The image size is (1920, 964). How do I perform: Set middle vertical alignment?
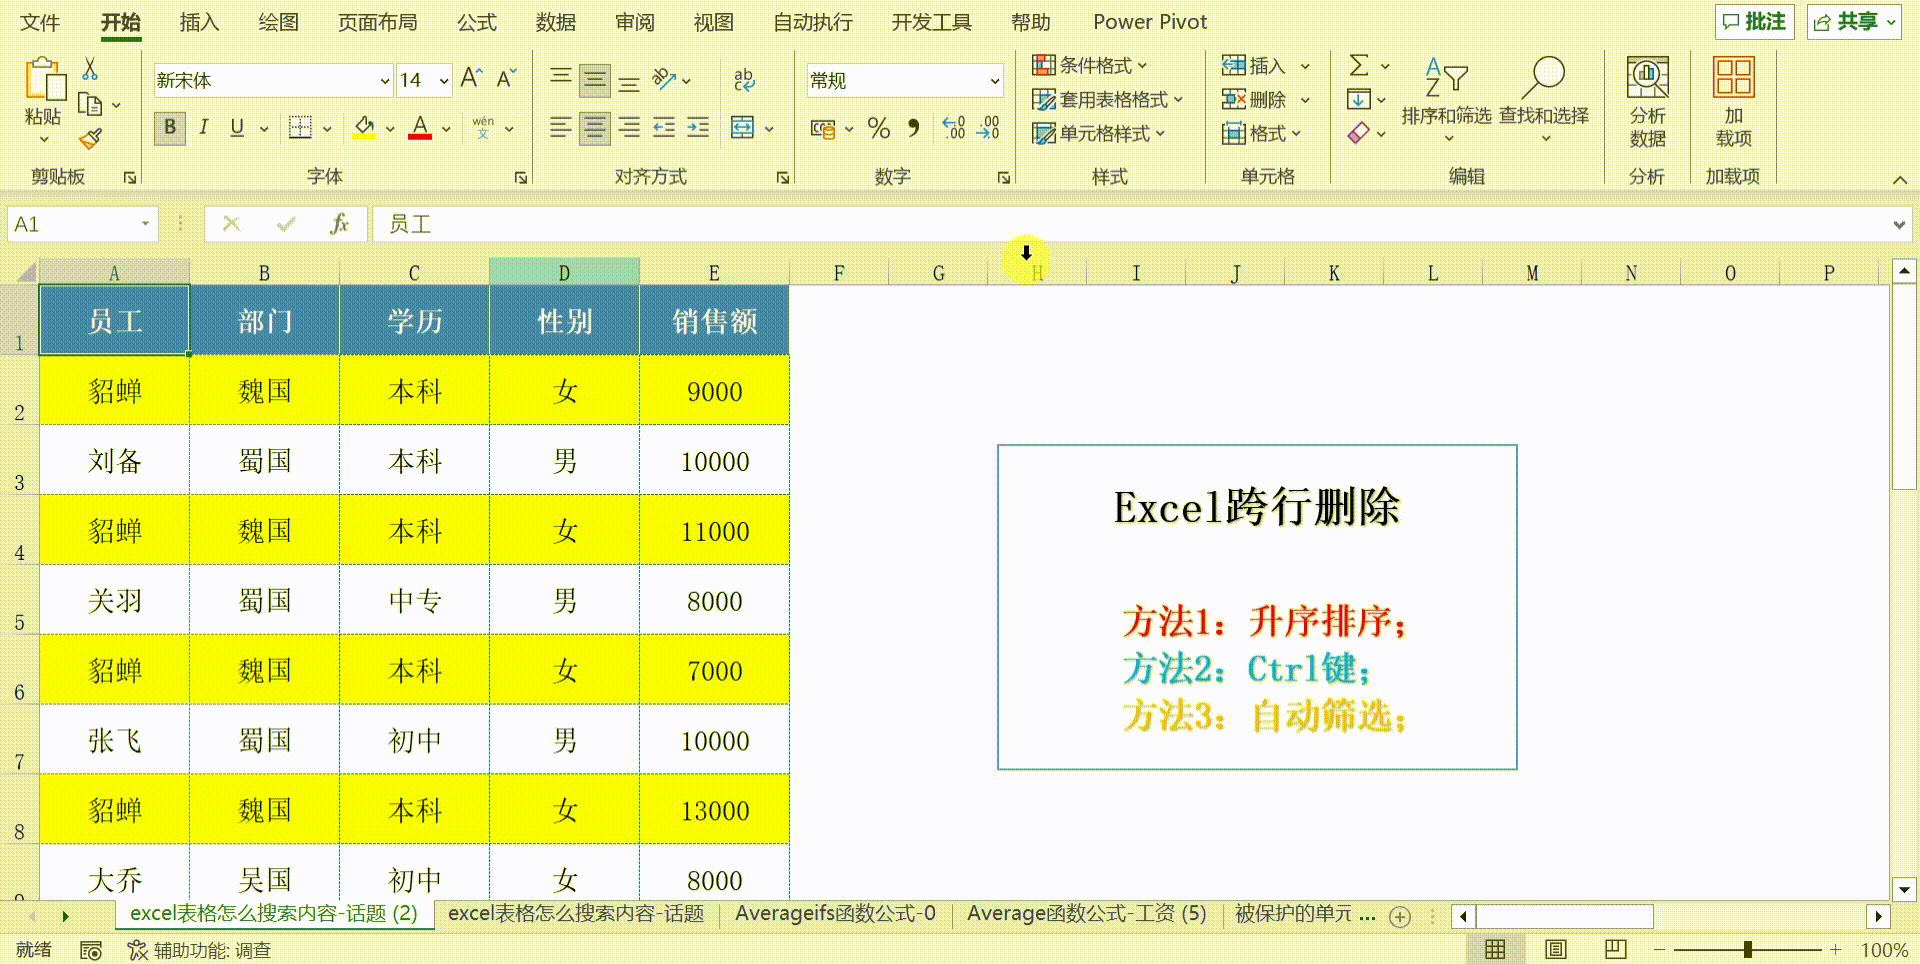(x=595, y=79)
